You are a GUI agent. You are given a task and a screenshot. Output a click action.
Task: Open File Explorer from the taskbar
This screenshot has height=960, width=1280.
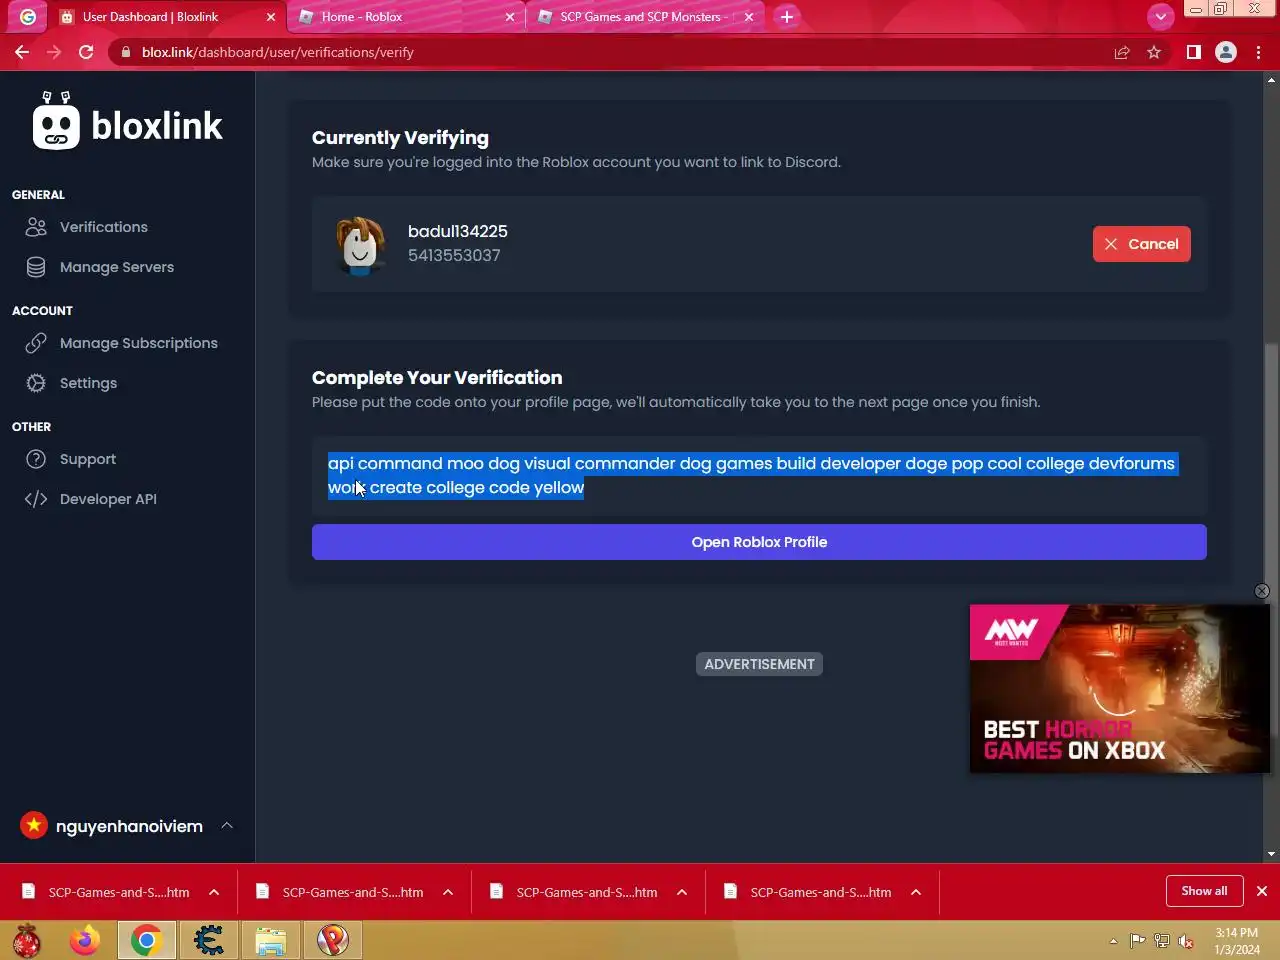point(270,940)
